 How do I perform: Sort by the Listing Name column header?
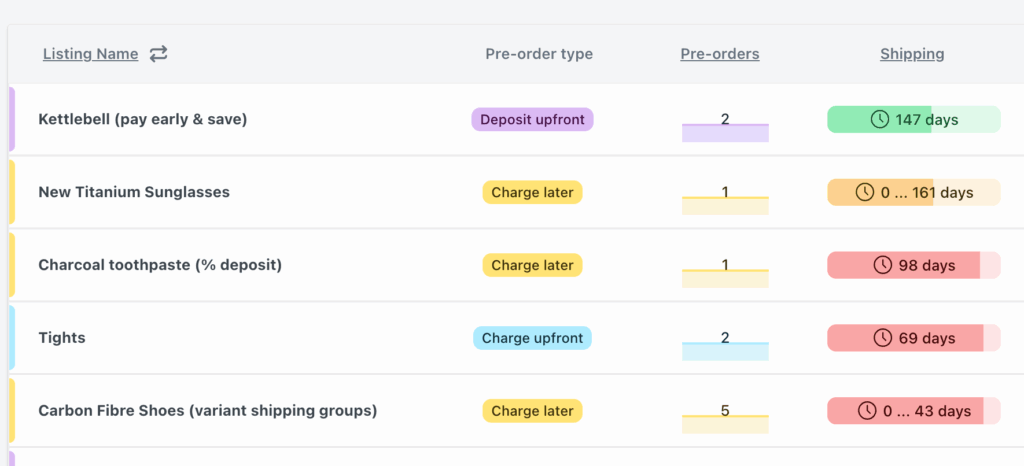point(90,54)
